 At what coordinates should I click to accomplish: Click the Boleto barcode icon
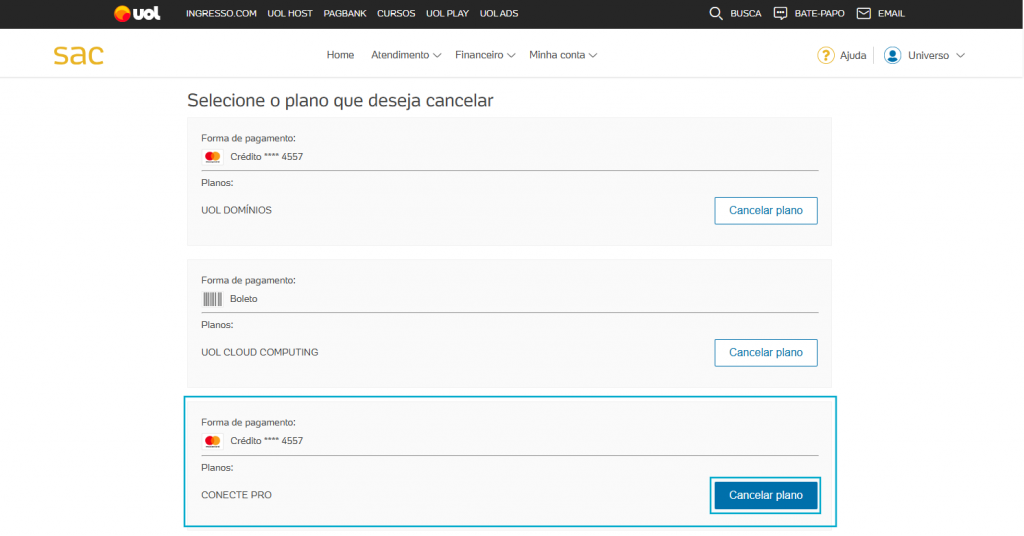pyautogui.click(x=212, y=299)
